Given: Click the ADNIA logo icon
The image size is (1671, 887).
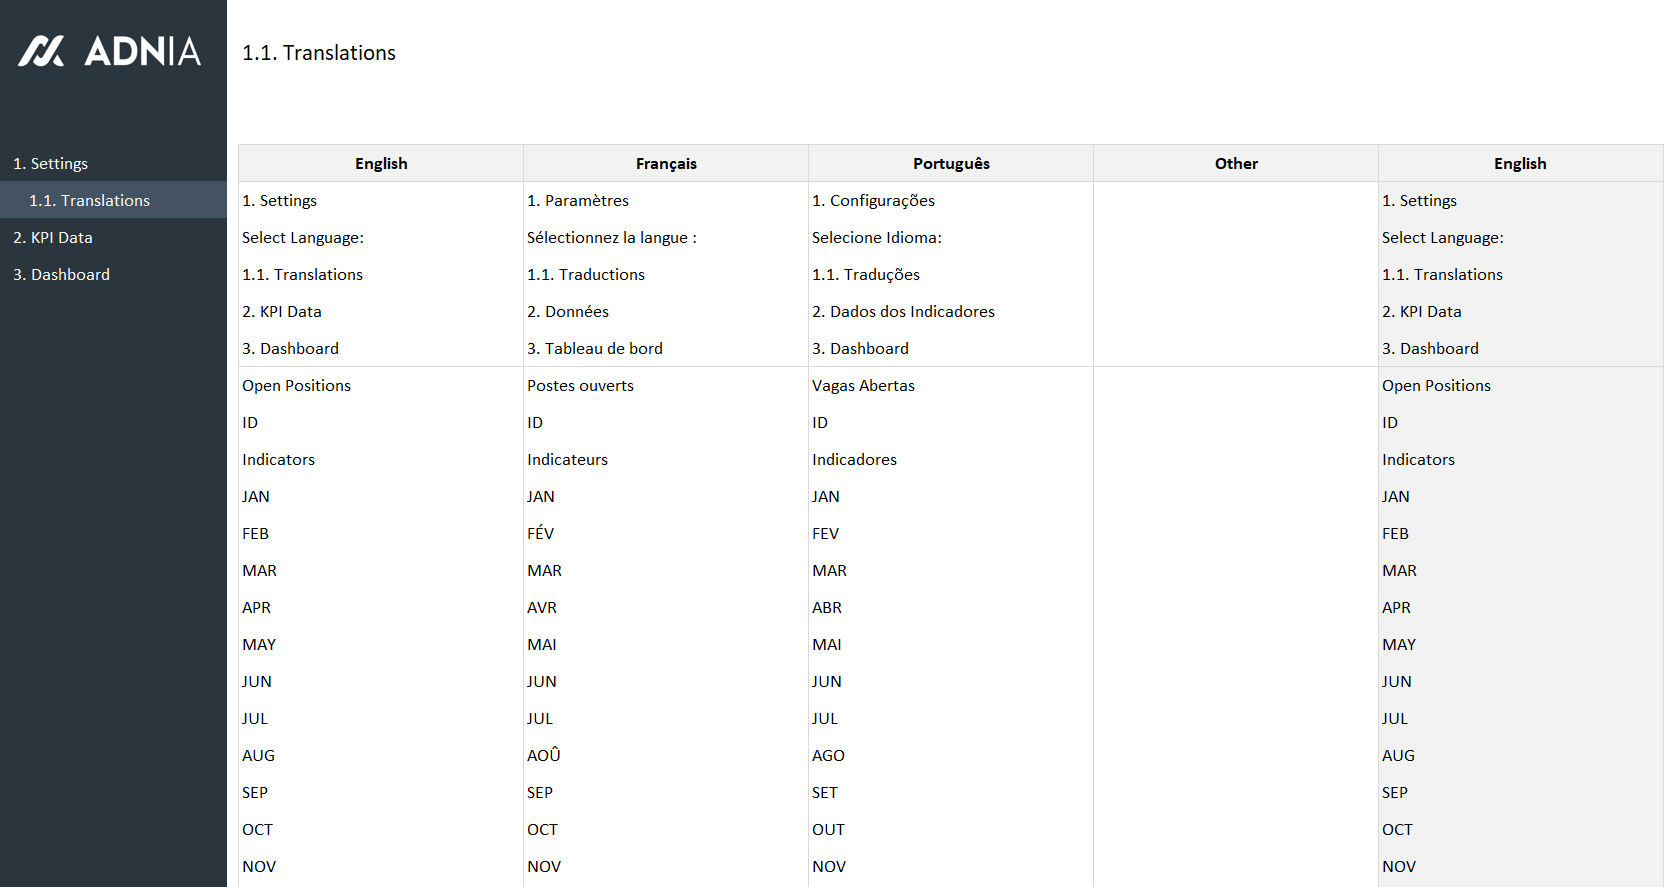Looking at the screenshot, I should [41, 51].
